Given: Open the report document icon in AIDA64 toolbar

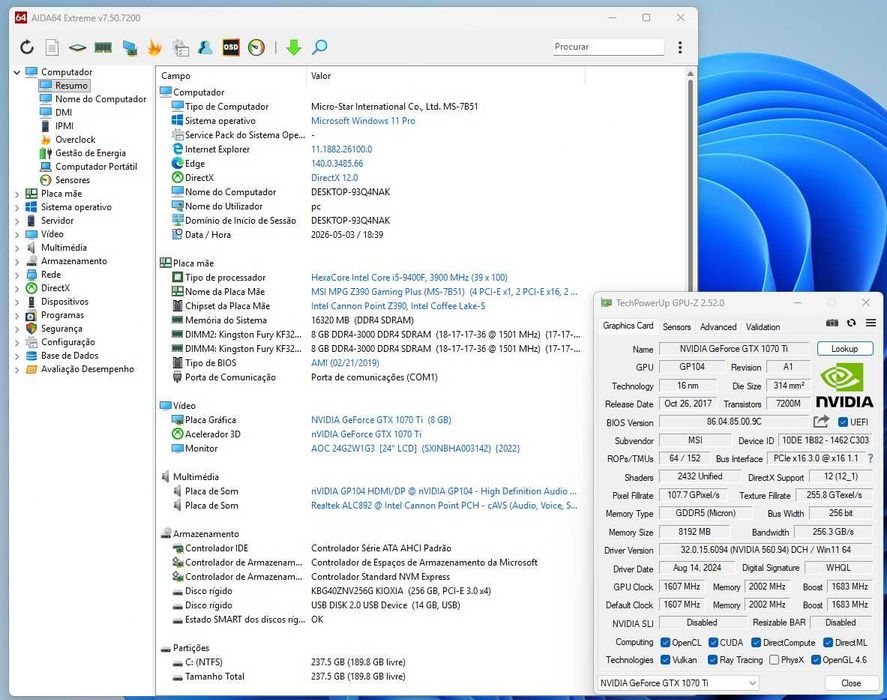Looking at the screenshot, I should coord(52,47).
